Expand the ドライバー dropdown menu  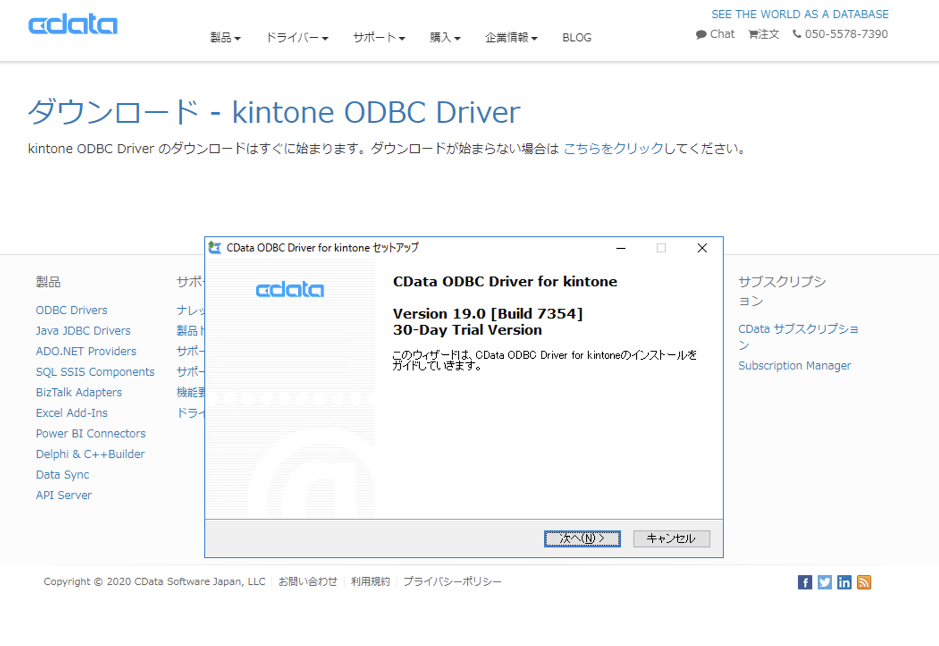click(x=297, y=38)
